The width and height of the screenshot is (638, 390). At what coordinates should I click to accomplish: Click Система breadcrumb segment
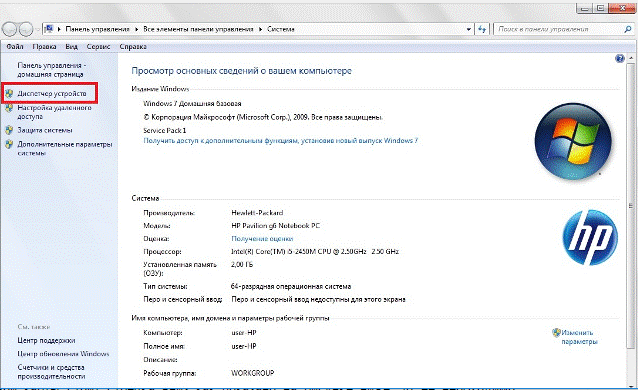point(281,29)
